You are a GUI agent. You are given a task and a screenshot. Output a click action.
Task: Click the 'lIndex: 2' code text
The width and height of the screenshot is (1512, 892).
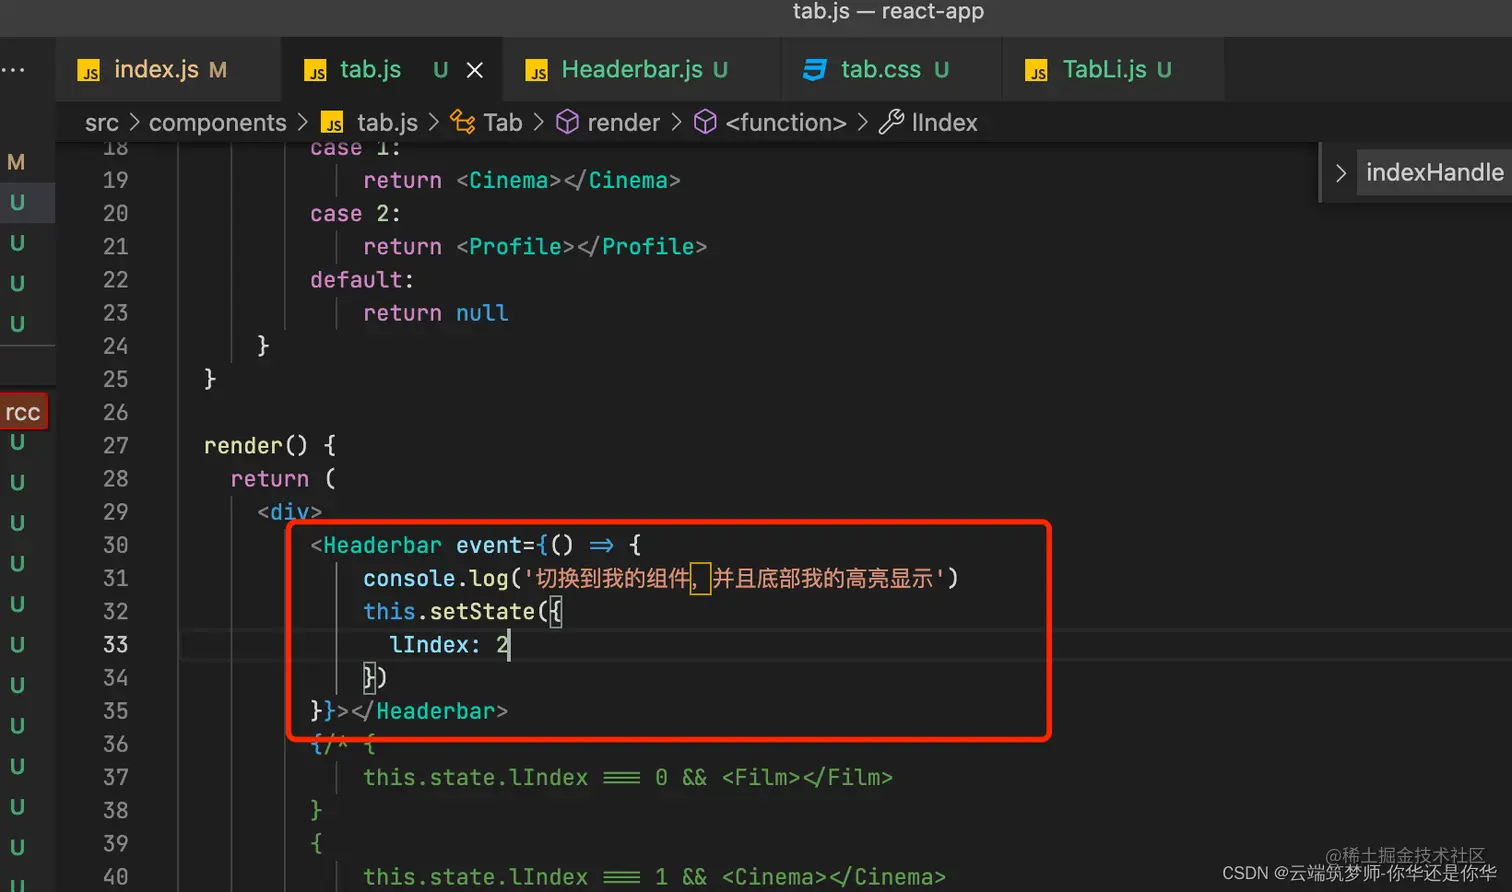(x=450, y=645)
